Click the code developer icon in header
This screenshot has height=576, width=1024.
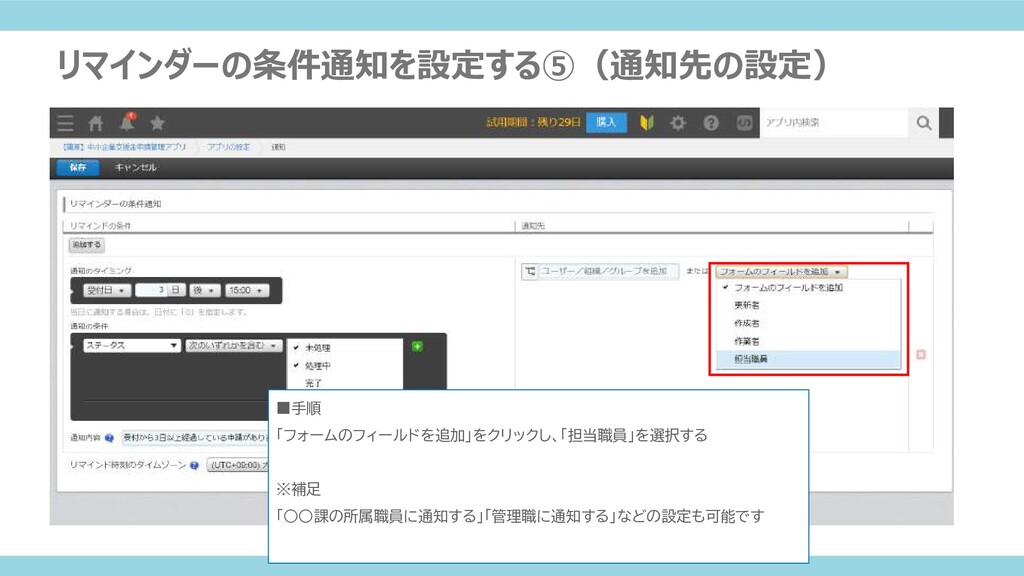[744, 123]
